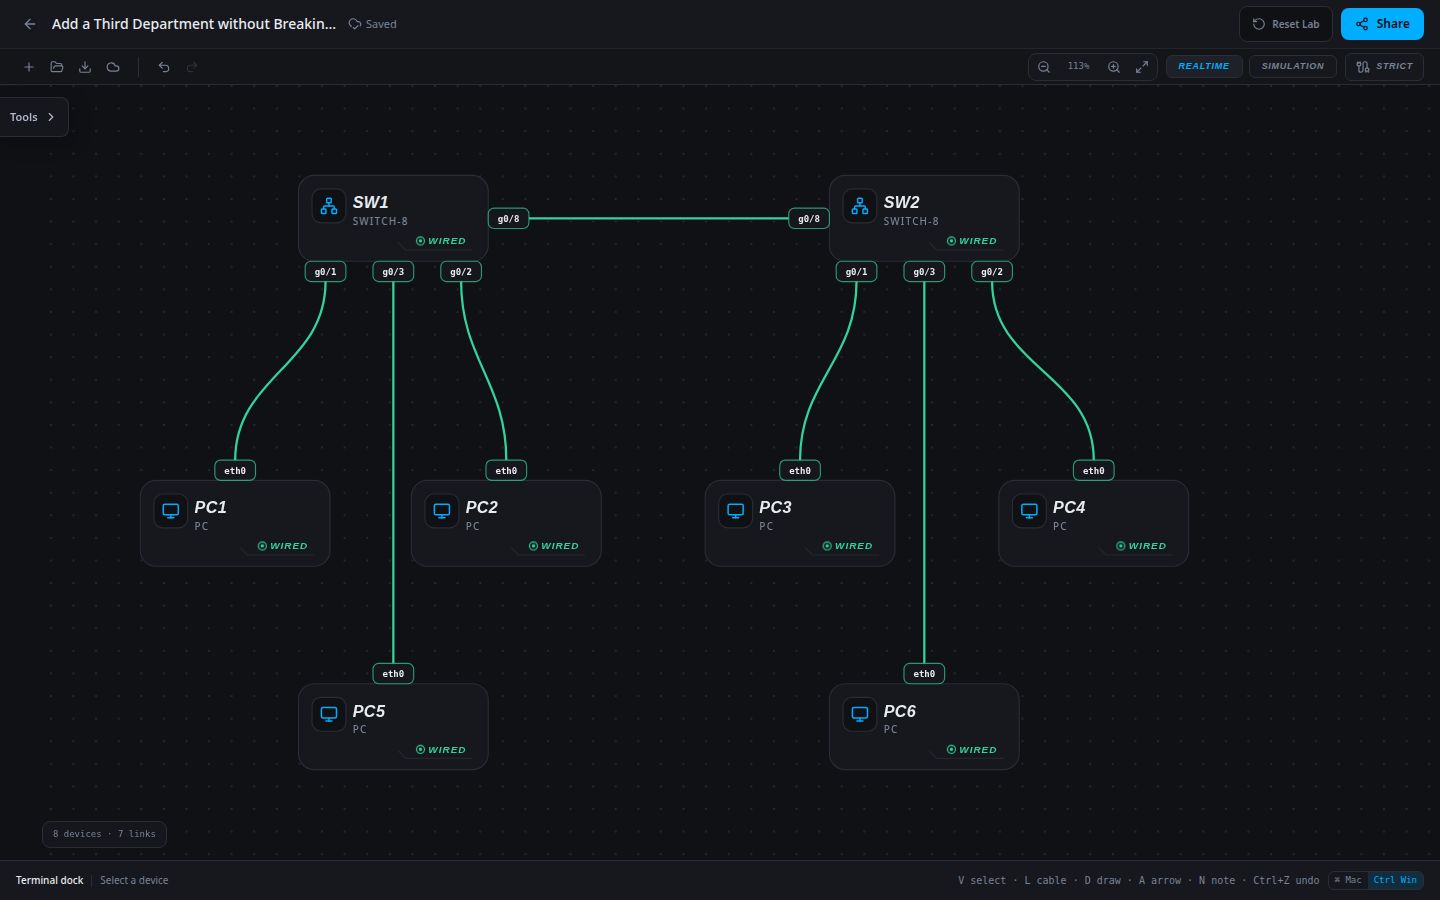Click the 'N note' shortcut hint
Screen dimensions: 1440x900
(x=1217, y=880)
